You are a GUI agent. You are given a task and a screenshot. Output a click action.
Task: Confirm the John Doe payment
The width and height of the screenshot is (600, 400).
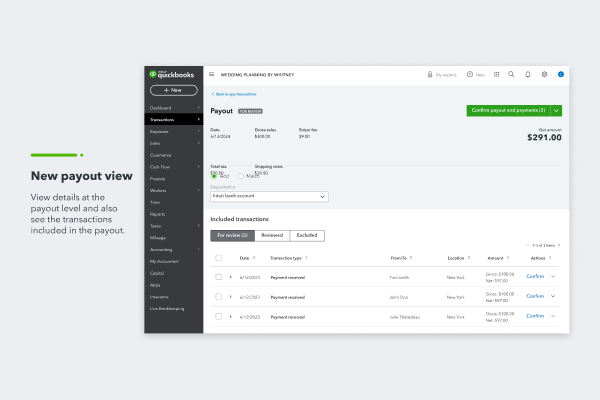[x=535, y=296]
